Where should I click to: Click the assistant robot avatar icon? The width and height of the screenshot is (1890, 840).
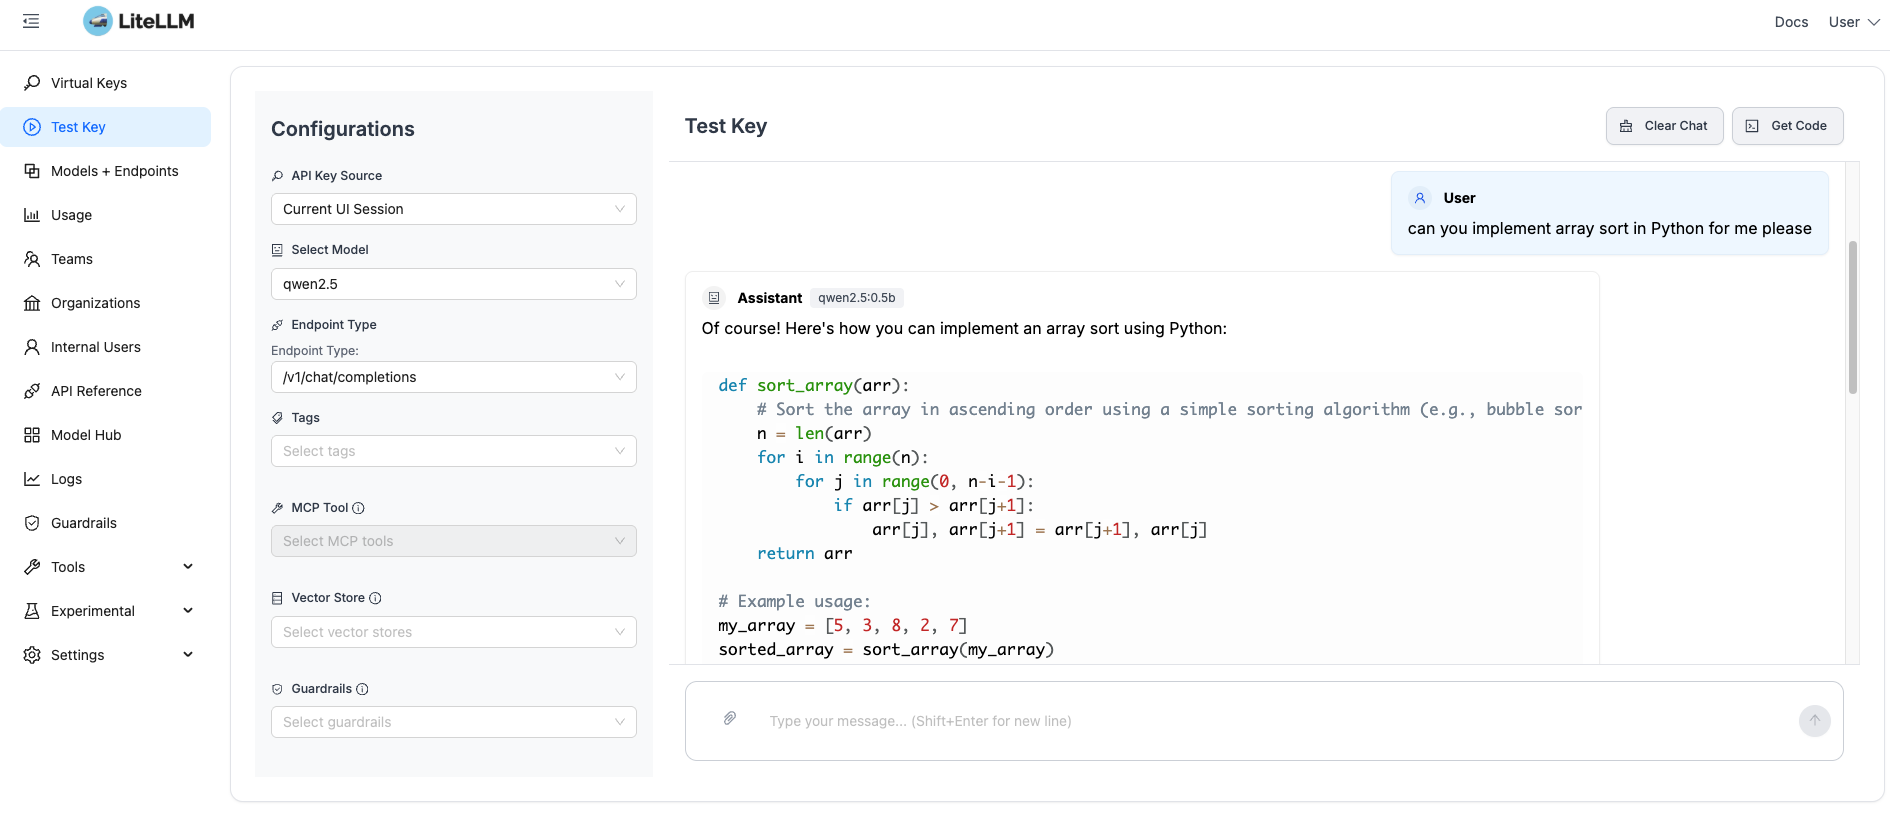click(x=714, y=298)
